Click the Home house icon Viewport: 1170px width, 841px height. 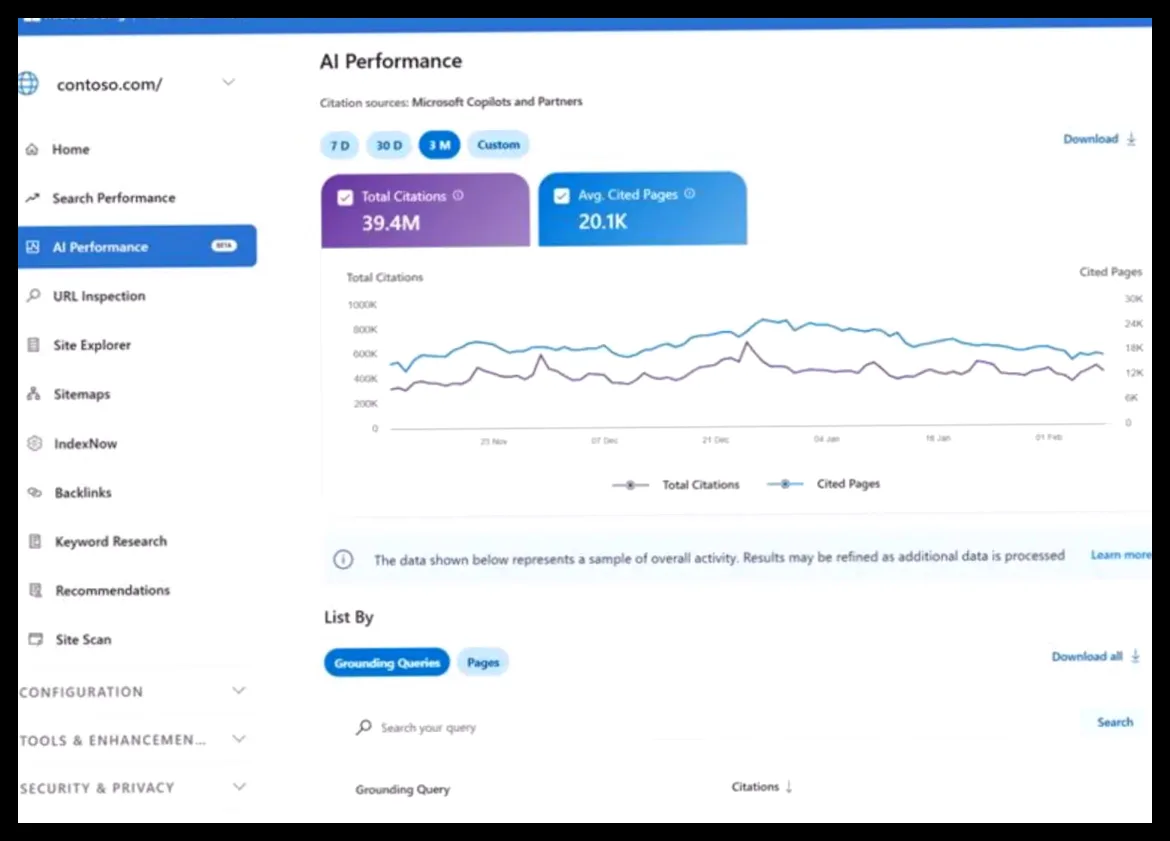(x=32, y=149)
